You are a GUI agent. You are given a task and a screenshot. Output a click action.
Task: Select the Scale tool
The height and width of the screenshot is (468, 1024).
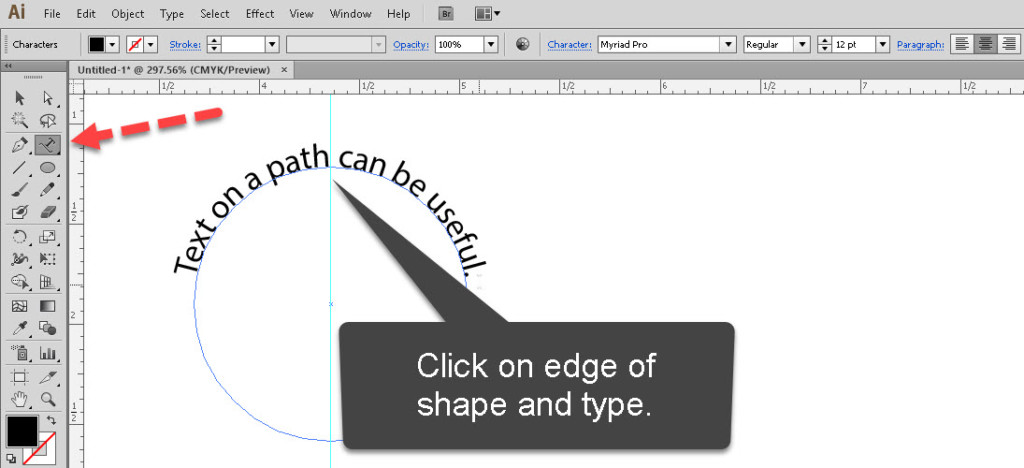pos(48,237)
